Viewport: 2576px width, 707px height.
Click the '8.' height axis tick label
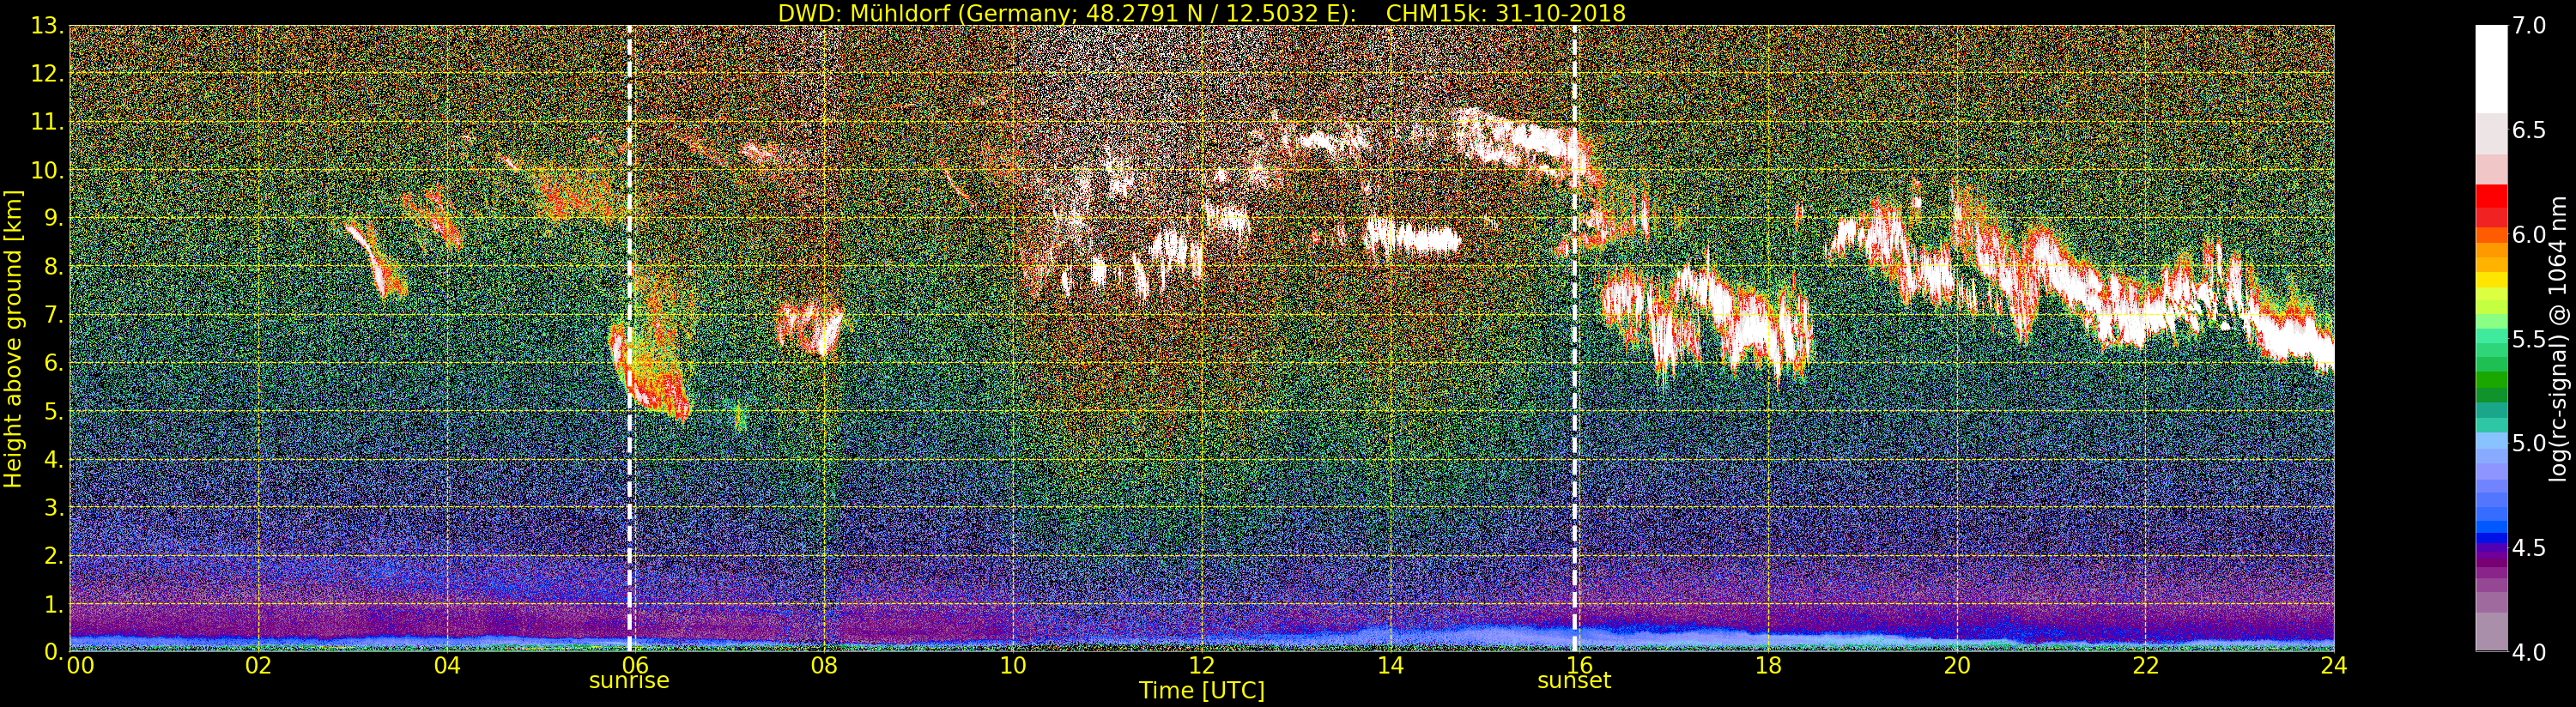[x=53, y=266]
